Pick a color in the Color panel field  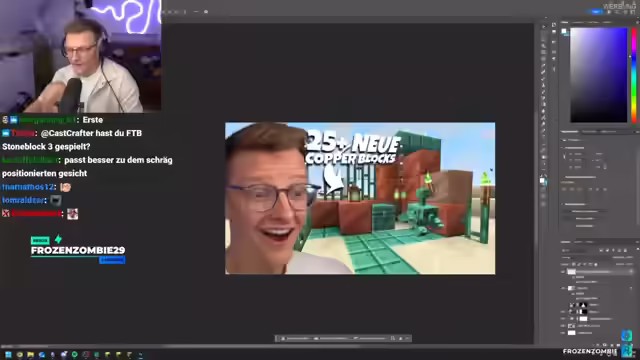coord(598,75)
